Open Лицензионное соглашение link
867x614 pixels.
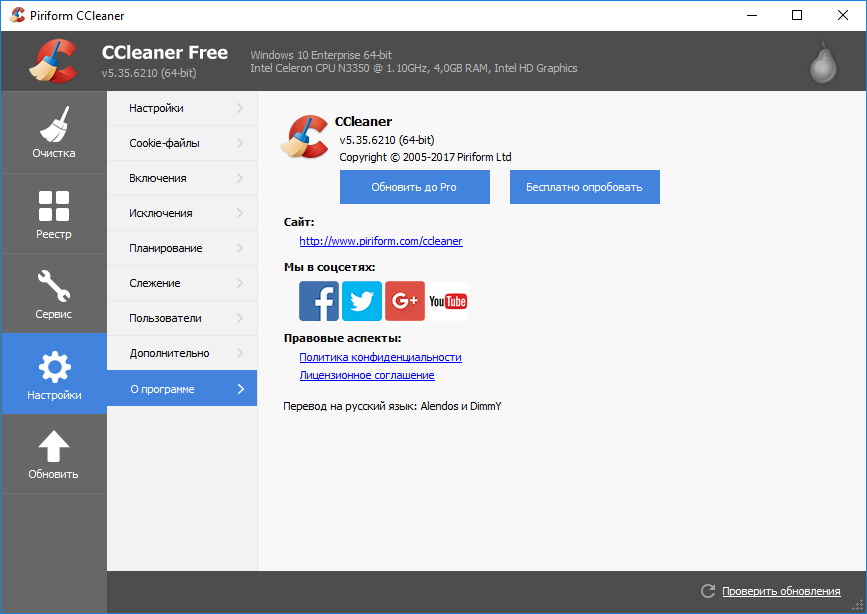(x=367, y=375)
